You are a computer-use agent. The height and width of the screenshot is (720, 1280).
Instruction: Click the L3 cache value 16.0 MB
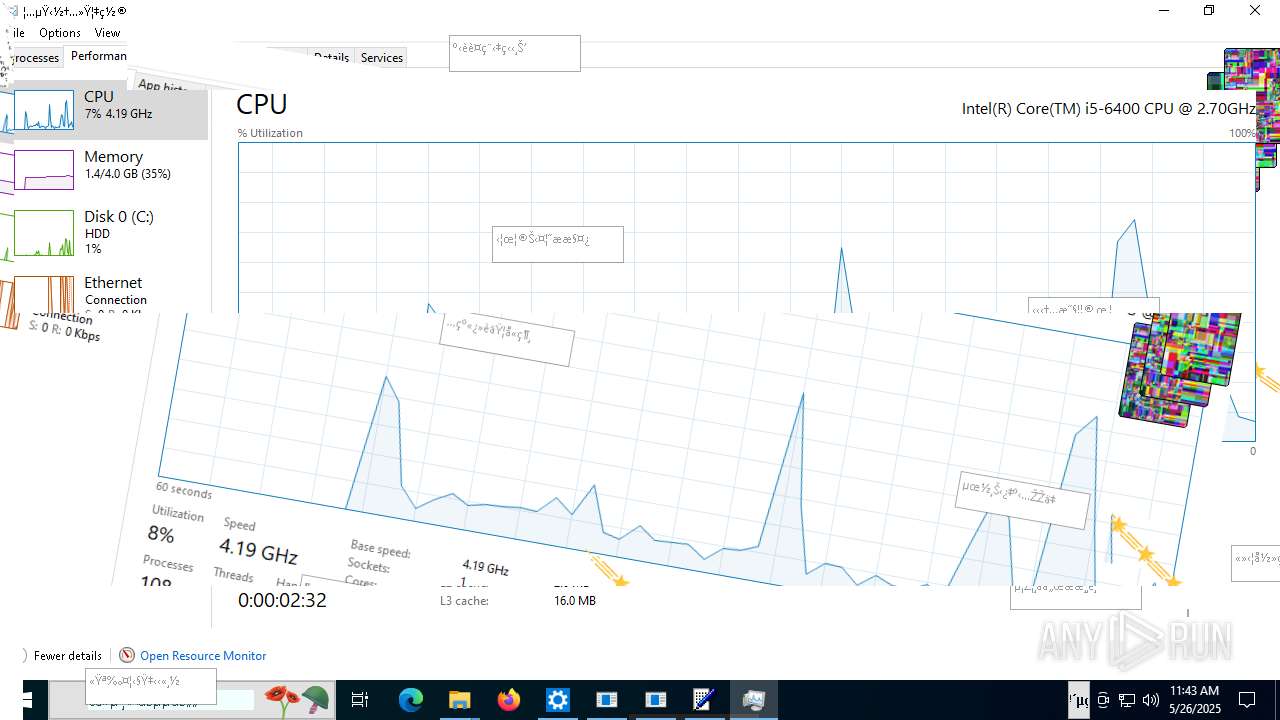pyautogui.click(x=575, y=601)
